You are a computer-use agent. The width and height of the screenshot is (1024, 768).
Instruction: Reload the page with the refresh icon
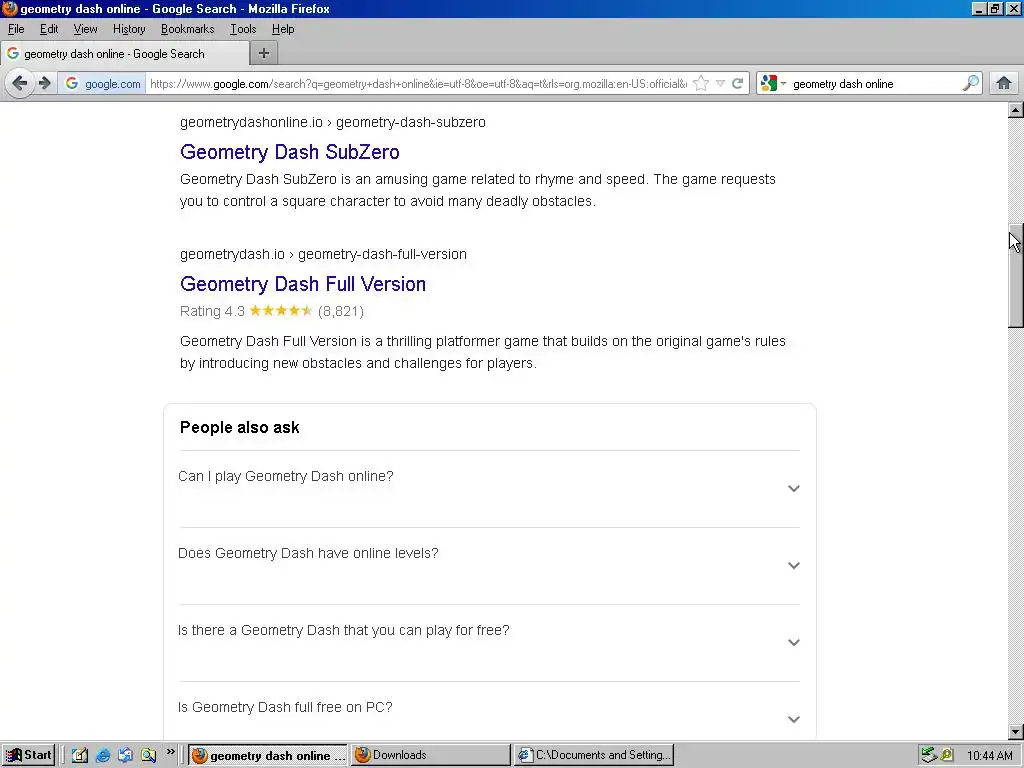pyautogui.click(x=737, y=84)
